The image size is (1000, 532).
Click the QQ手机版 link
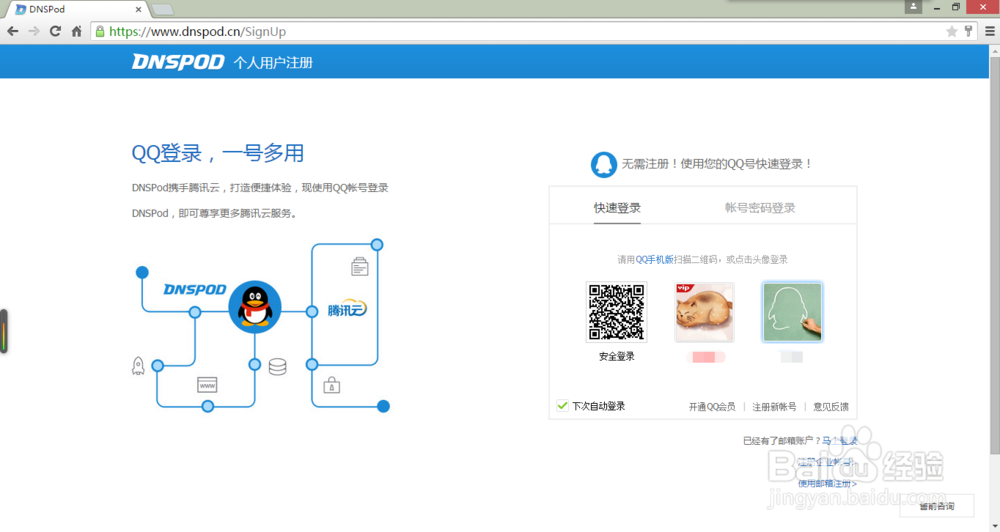(x=654, y=260)
